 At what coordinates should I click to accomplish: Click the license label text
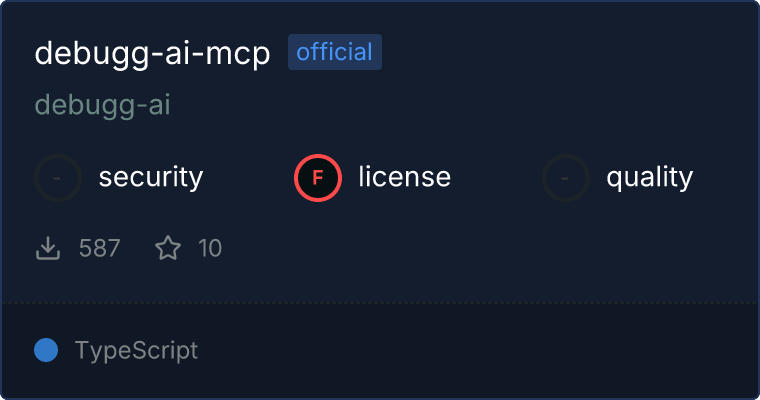coord(405,176)
